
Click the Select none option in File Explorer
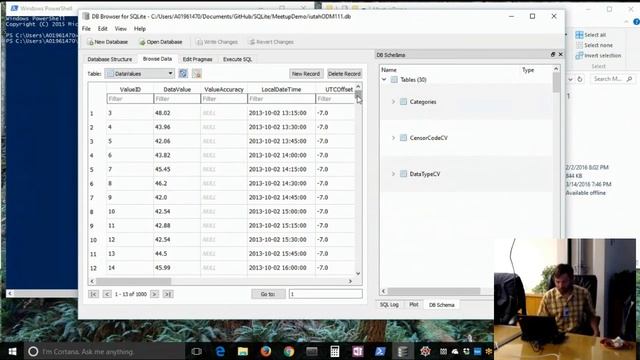point(594,45)
